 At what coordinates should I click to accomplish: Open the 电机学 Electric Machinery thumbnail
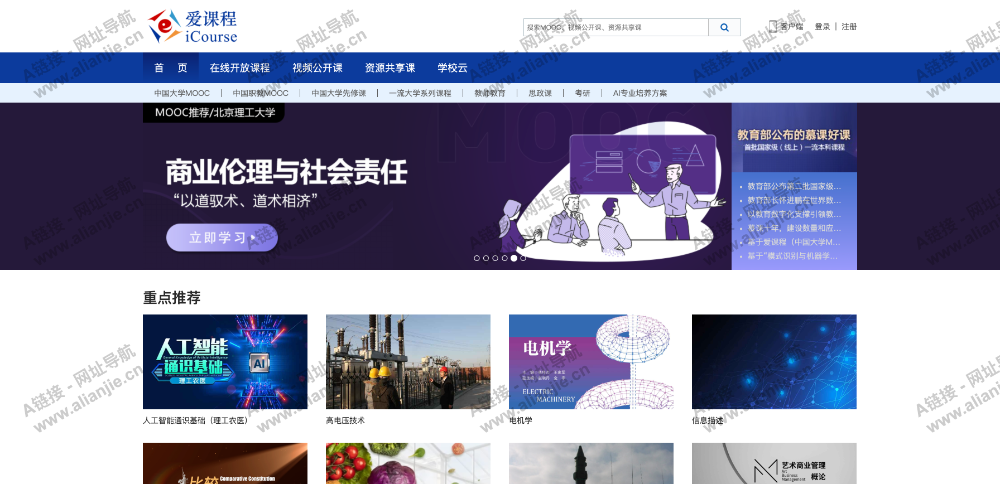(x=591, y=362)
